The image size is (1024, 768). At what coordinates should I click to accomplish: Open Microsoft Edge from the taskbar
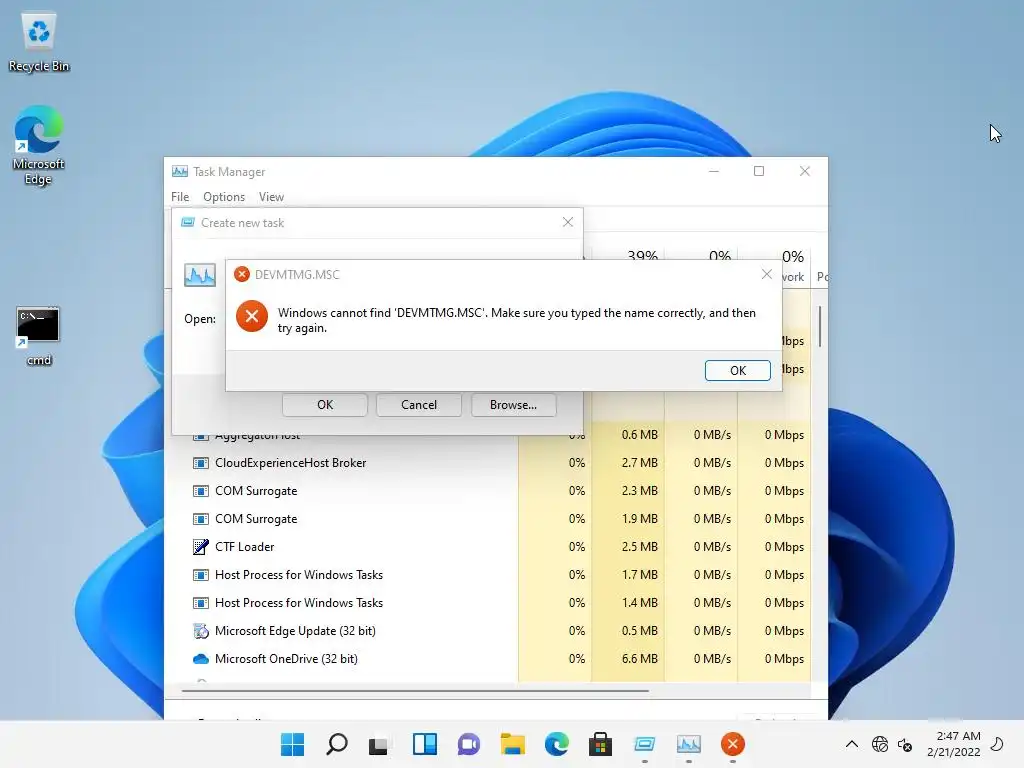point(556,744)
